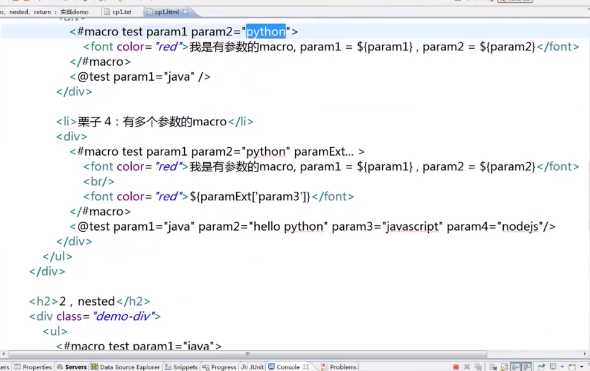The image size is (590, 371).
Task: Click the Servers tab icon
Action: coord(60,367)
